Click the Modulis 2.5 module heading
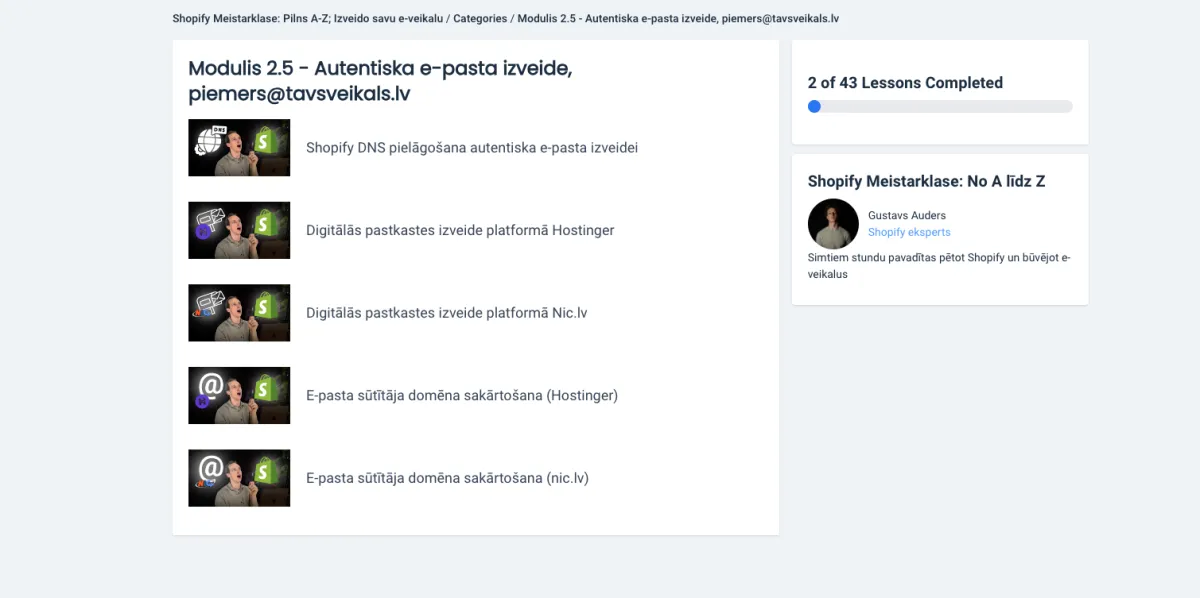The width and height of the screenshot is (1200, 598). pyautogui.click(x=380, y=81)
